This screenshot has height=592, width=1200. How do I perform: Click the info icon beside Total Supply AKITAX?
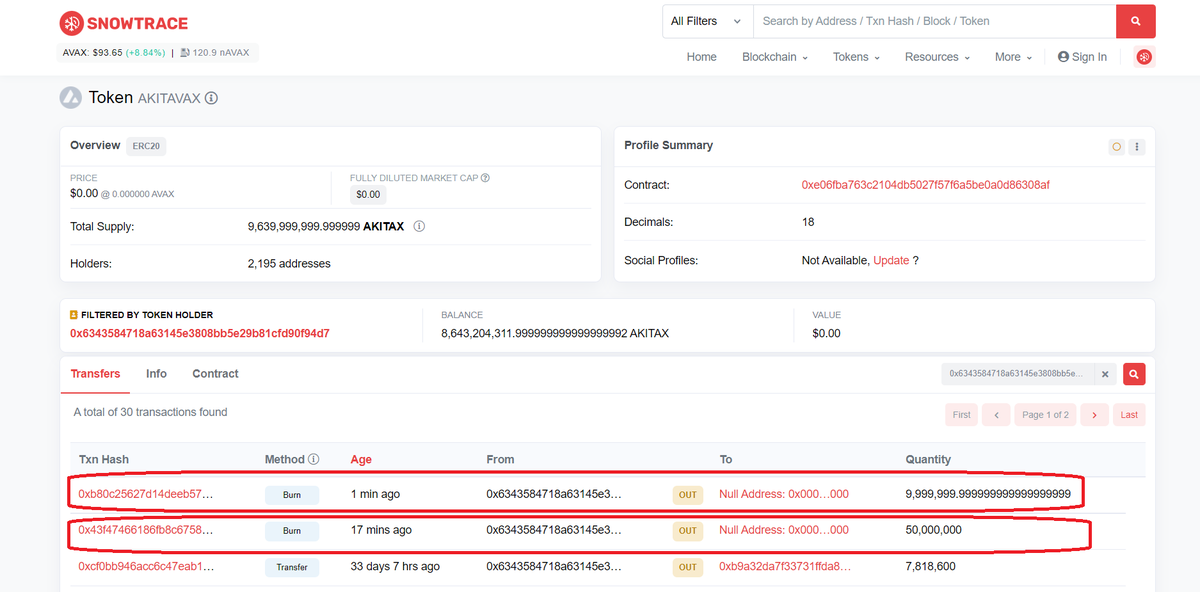pos(419,226)
